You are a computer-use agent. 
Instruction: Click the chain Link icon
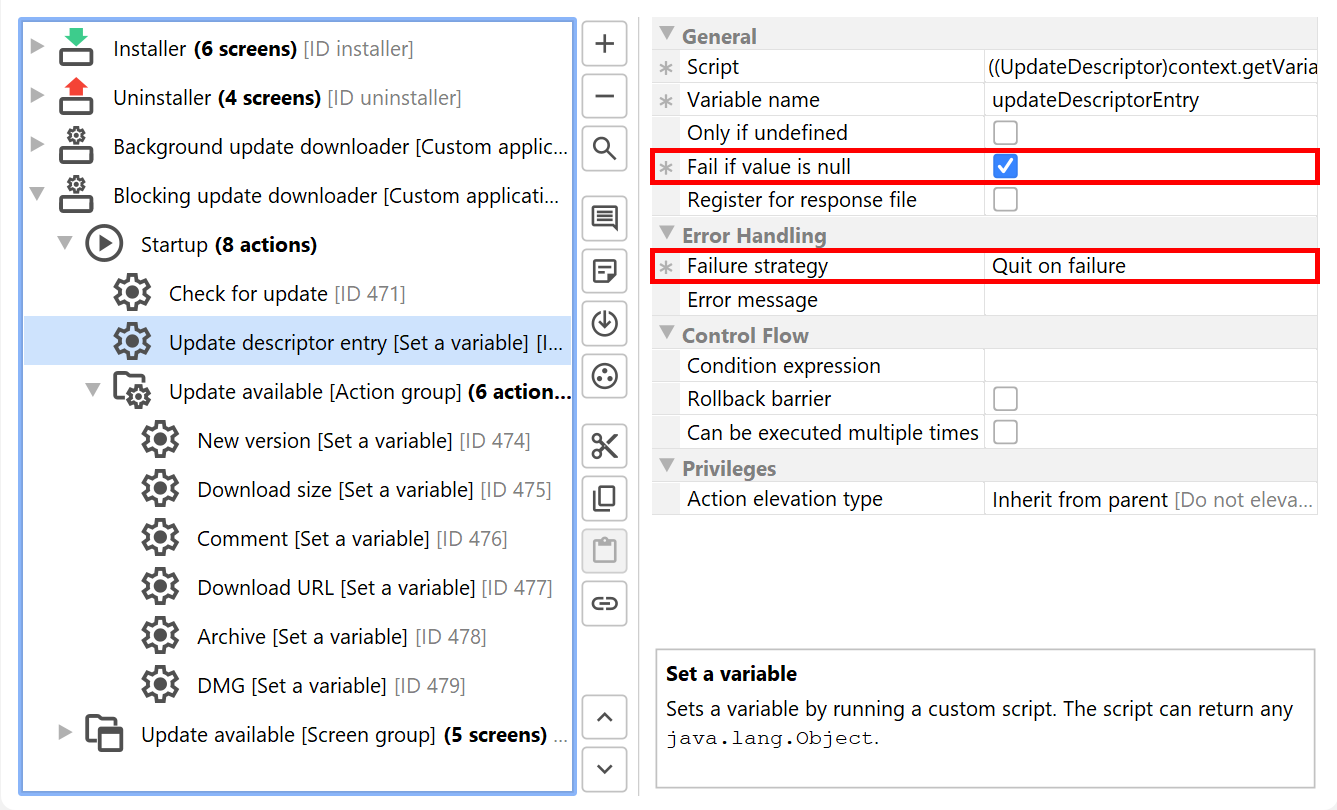pyautogui.click(x=604, y=603)
